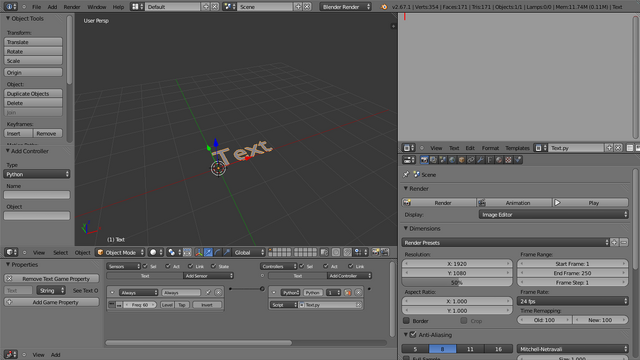Viewport: 640px width, 360px height.
Task: Open the Font data F tab
Action: [x=490, y=160]
